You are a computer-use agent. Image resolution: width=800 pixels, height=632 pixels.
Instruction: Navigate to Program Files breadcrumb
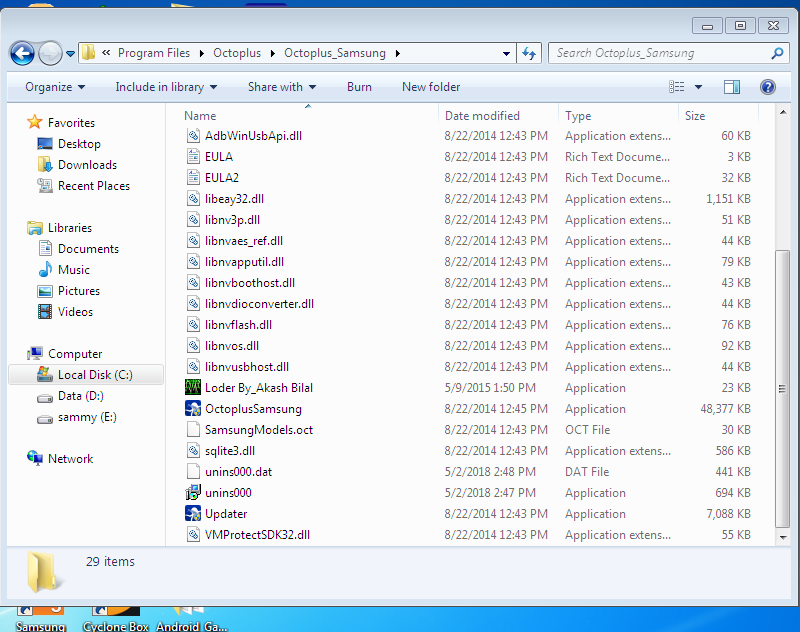pos(154,53)
